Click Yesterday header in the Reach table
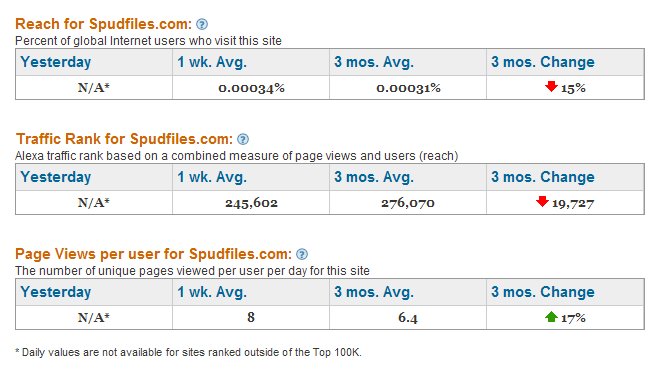This screenshot has width=652, height=372. coord(56,62)
